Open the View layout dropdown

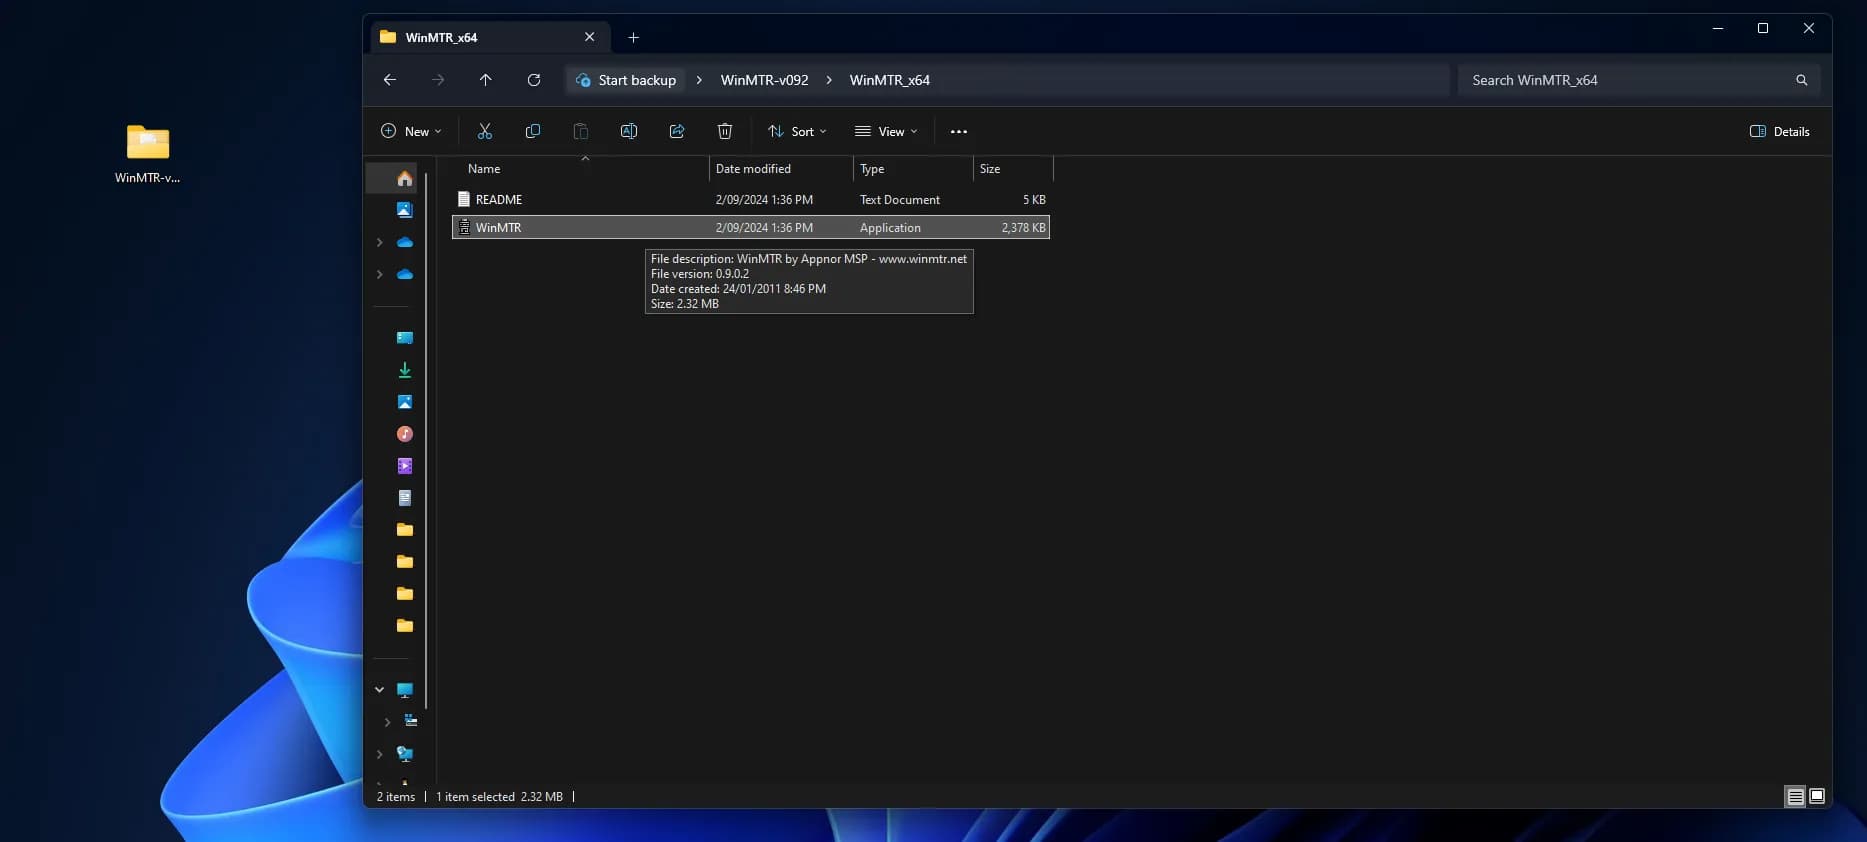coord(886,131)
